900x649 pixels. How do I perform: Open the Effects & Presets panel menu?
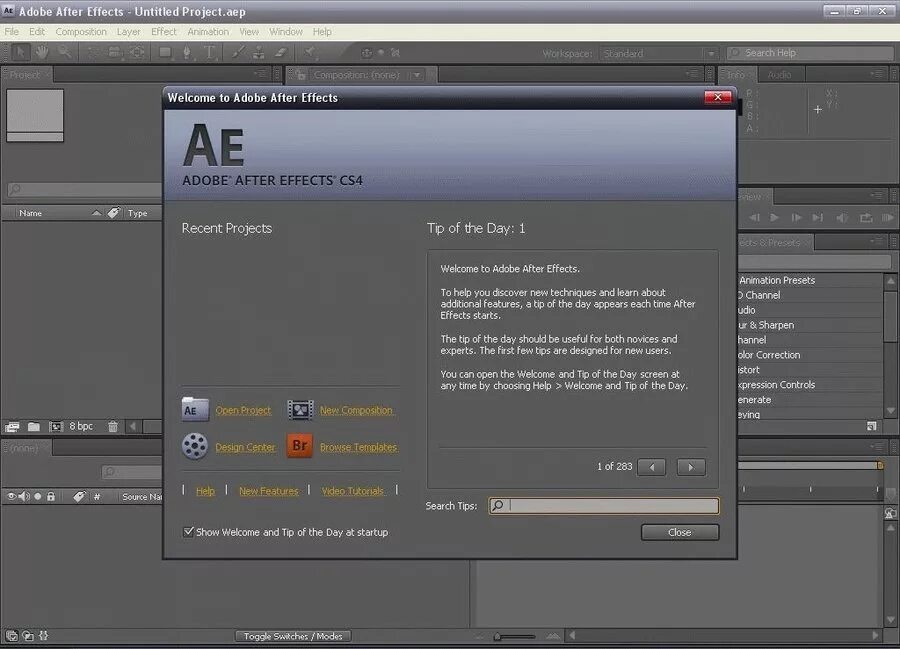pyautogui.click(x=876, y=242)
